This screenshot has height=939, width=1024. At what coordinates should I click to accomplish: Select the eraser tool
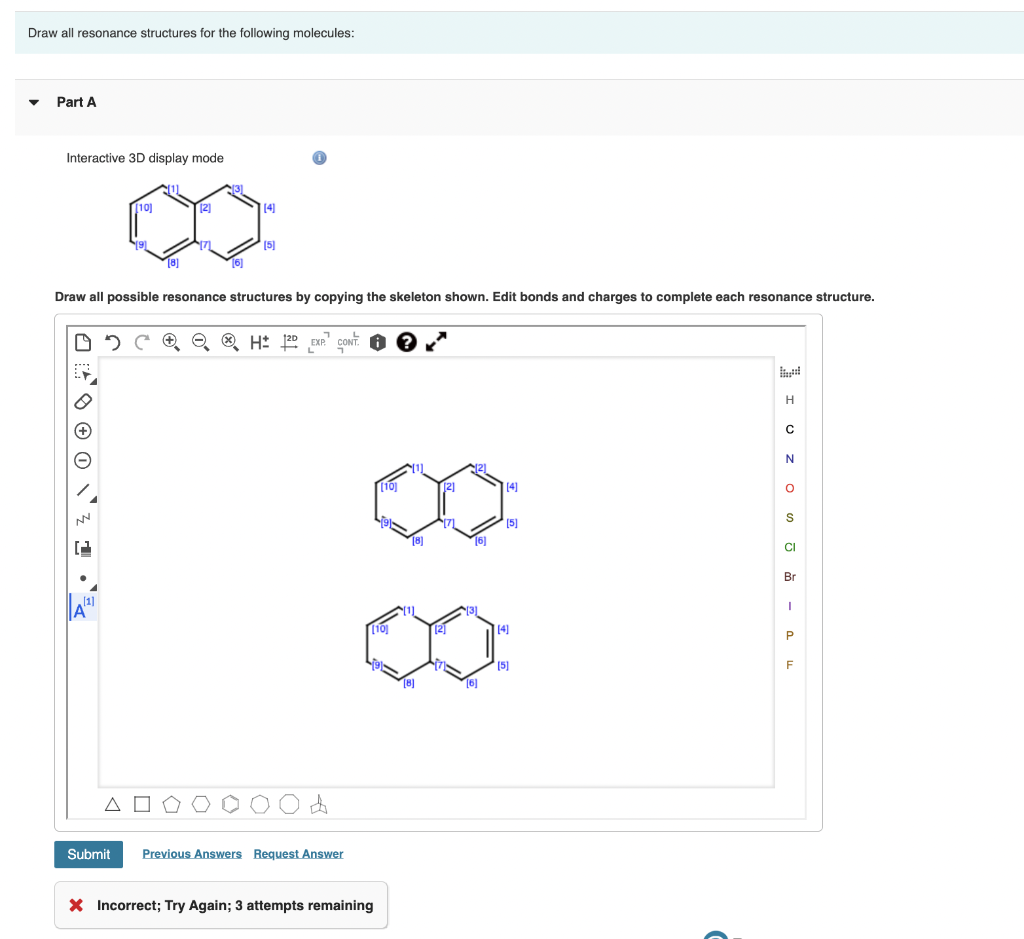83,400
